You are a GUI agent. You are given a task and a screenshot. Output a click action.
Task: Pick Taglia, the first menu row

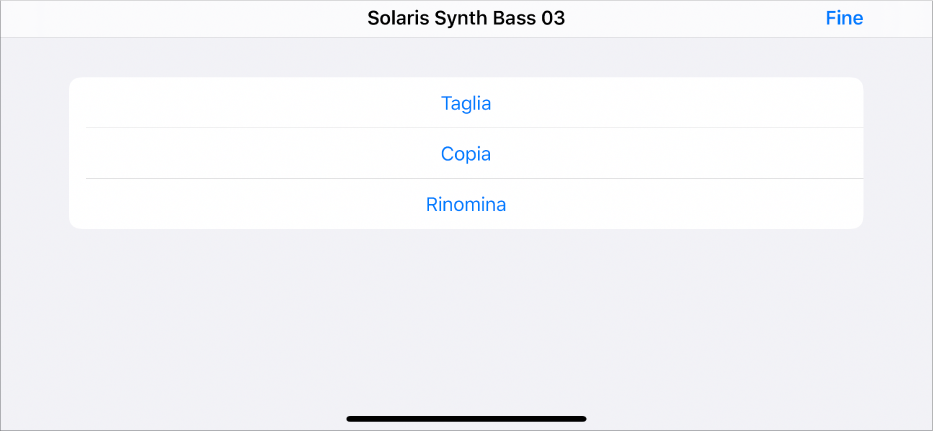tap(466, 103)
